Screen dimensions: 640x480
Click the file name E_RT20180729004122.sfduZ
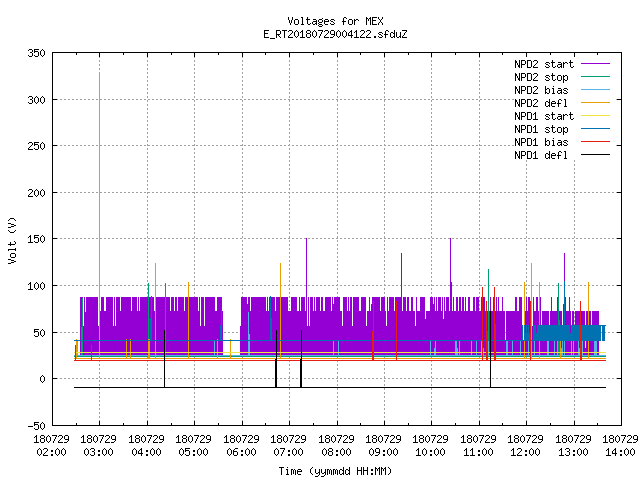tap(335, 34)
